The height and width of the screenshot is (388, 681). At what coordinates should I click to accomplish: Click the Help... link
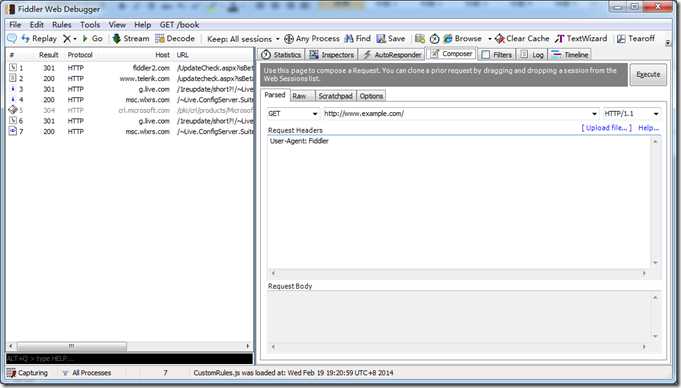click(x=648, y=128)
